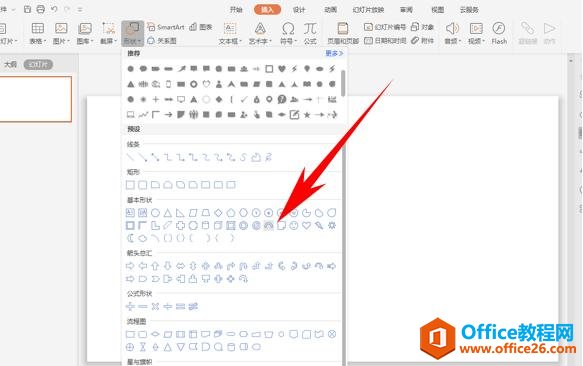583x366 pixels.
Task: Pick the smiley face shape
Action: (294, 225)
